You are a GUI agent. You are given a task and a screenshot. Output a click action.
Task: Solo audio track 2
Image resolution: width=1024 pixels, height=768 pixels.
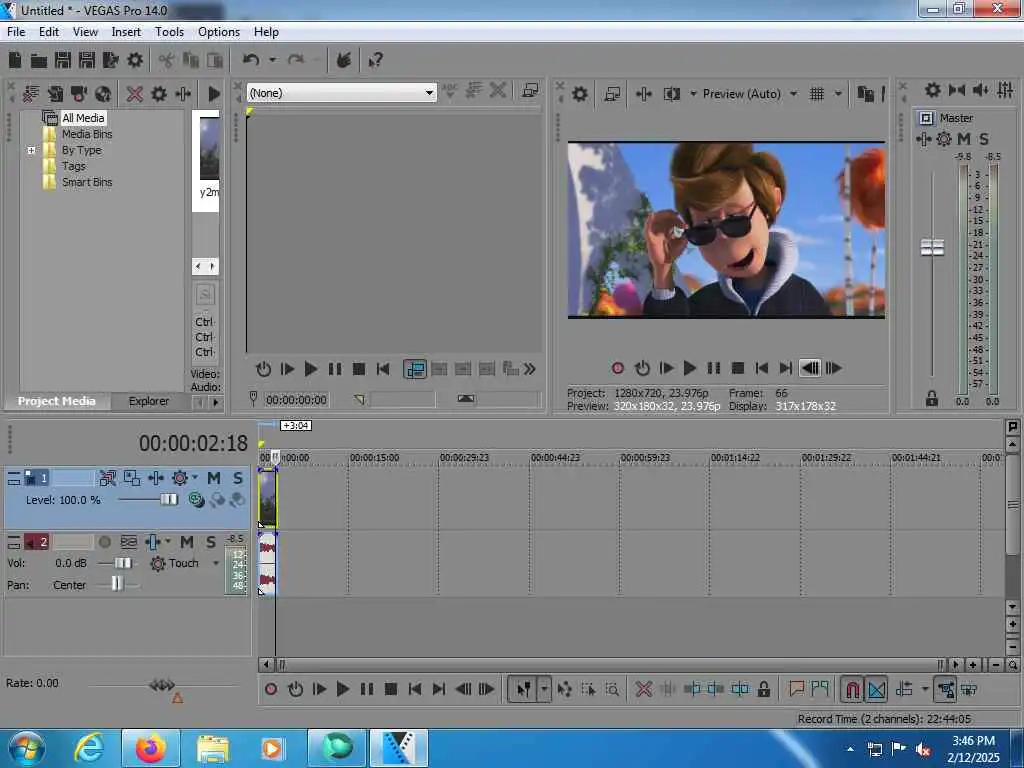click(210, 542)
